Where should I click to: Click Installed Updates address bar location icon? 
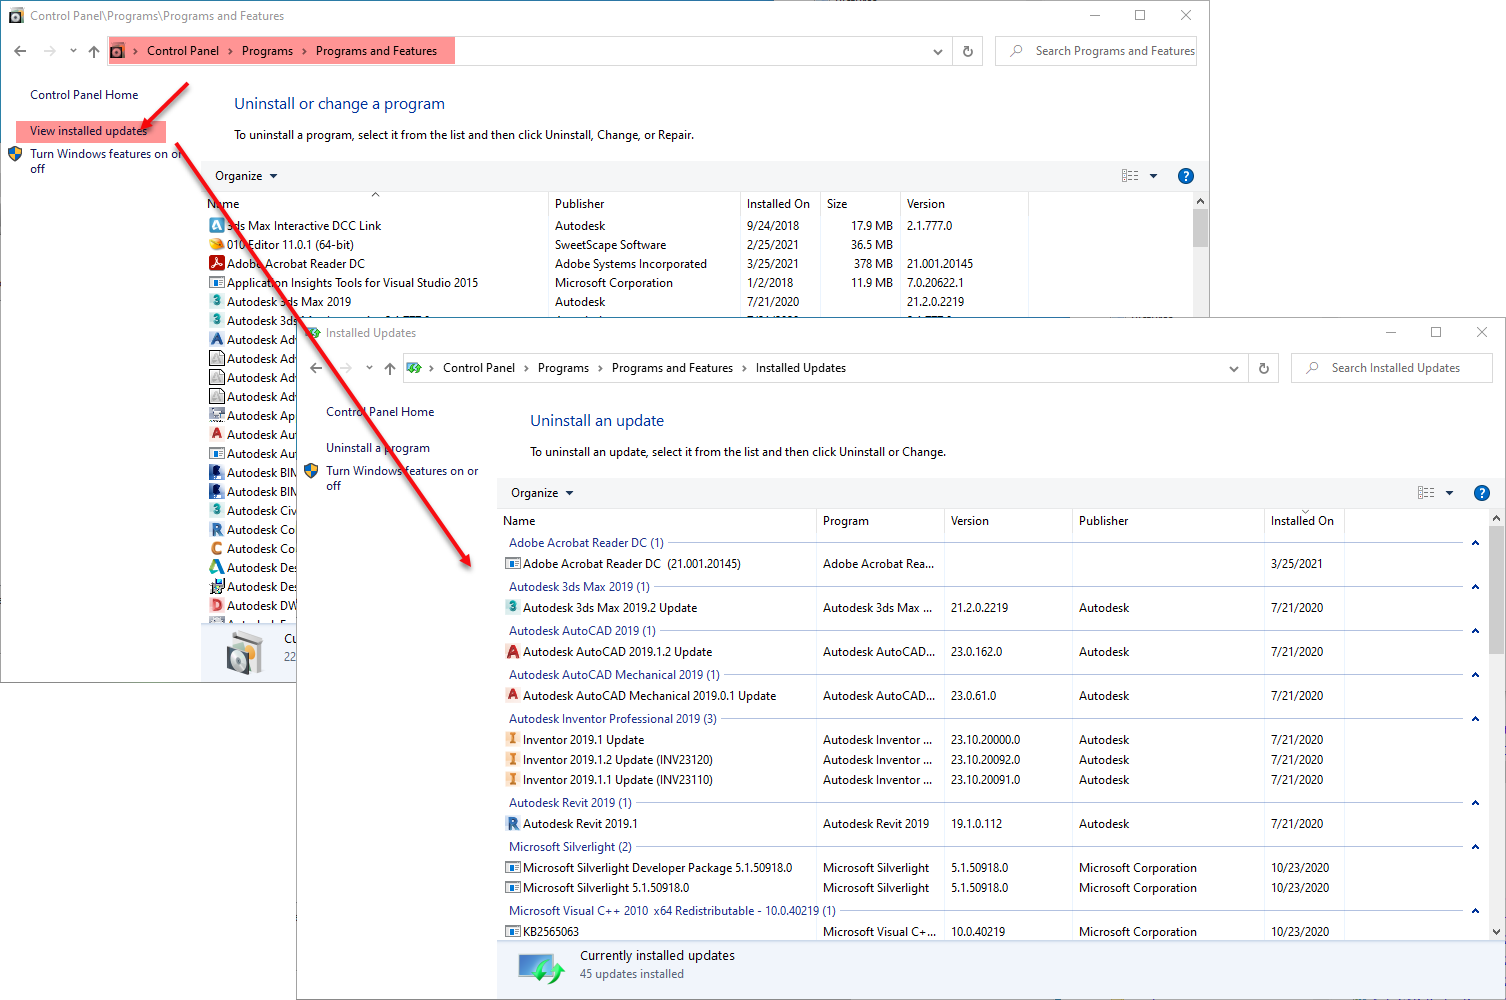point(414,368)
